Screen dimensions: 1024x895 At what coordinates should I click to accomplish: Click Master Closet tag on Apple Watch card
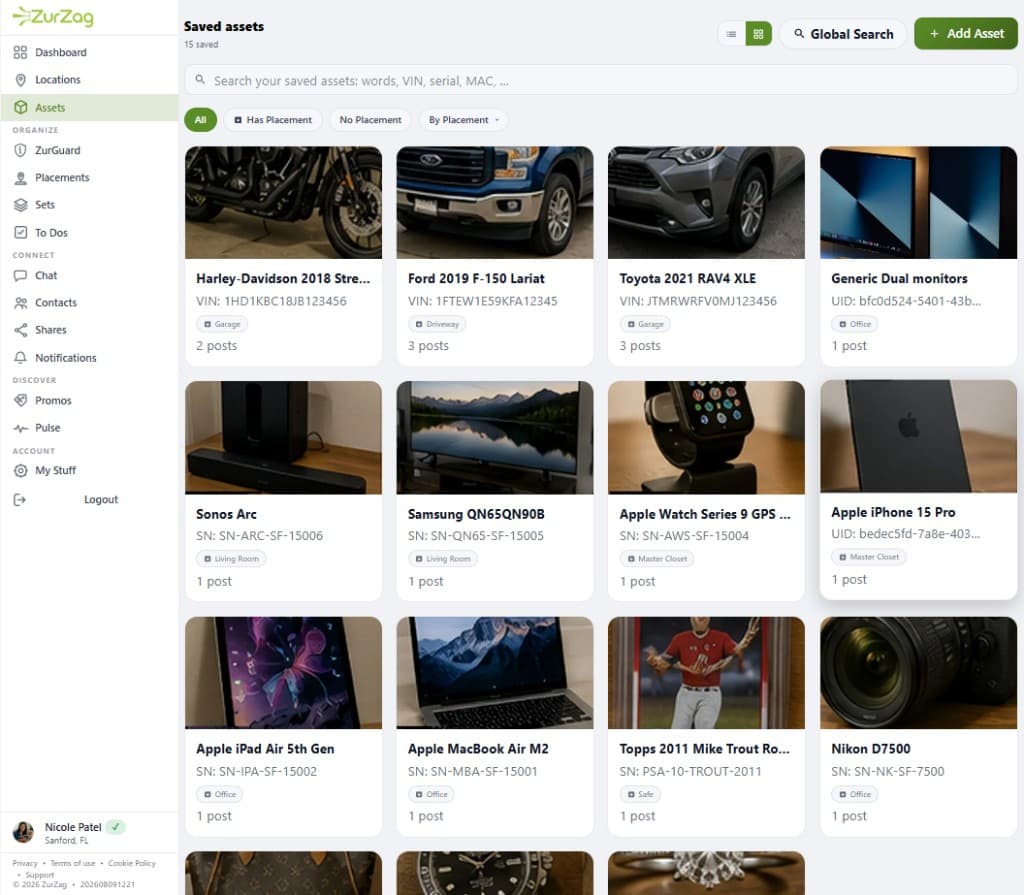click(657, 559)
